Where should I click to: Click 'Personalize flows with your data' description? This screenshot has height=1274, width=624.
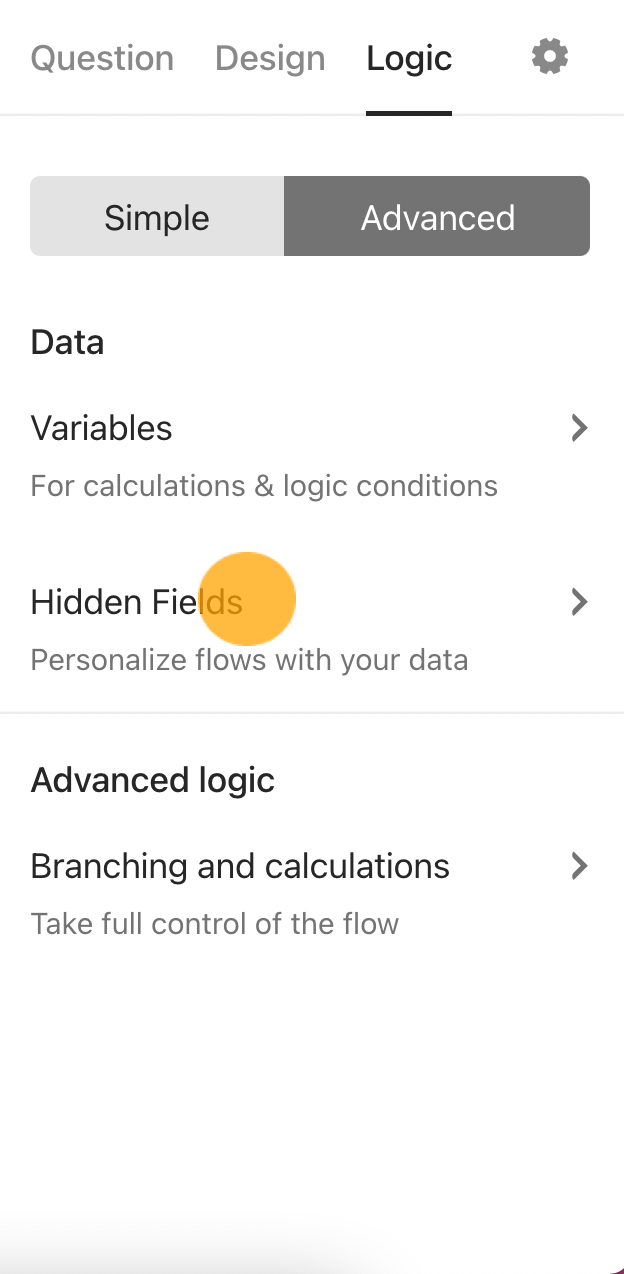click(x=249, y=661)
